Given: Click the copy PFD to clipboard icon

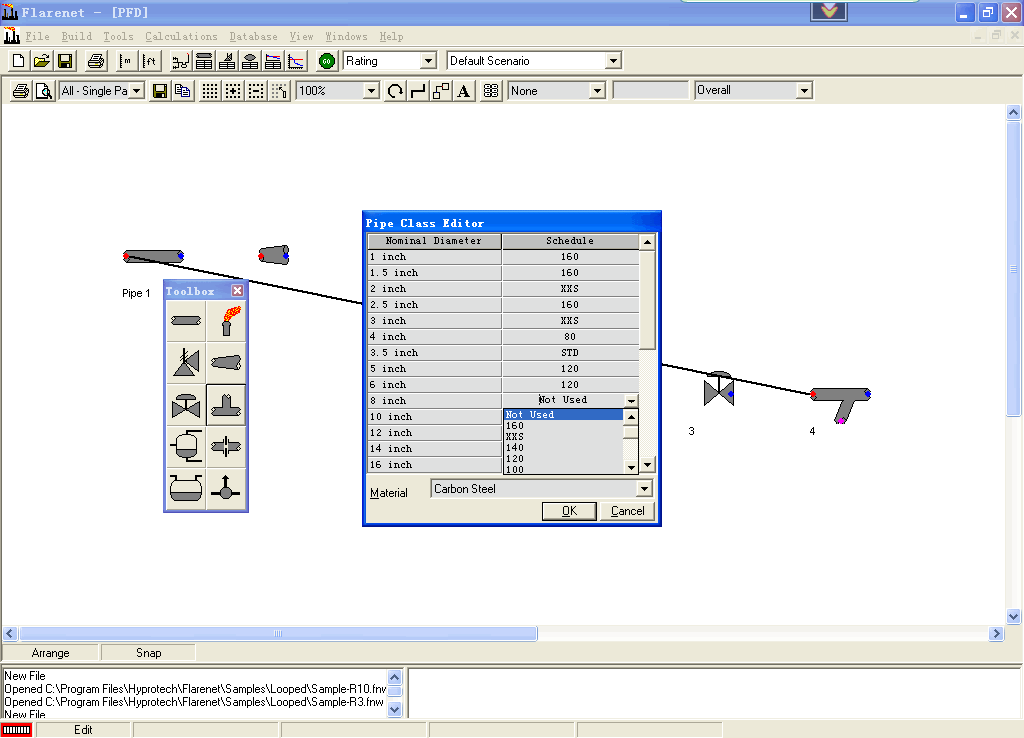Looking at the screenshot, I should pyautogui.click(x=183, y=91).
